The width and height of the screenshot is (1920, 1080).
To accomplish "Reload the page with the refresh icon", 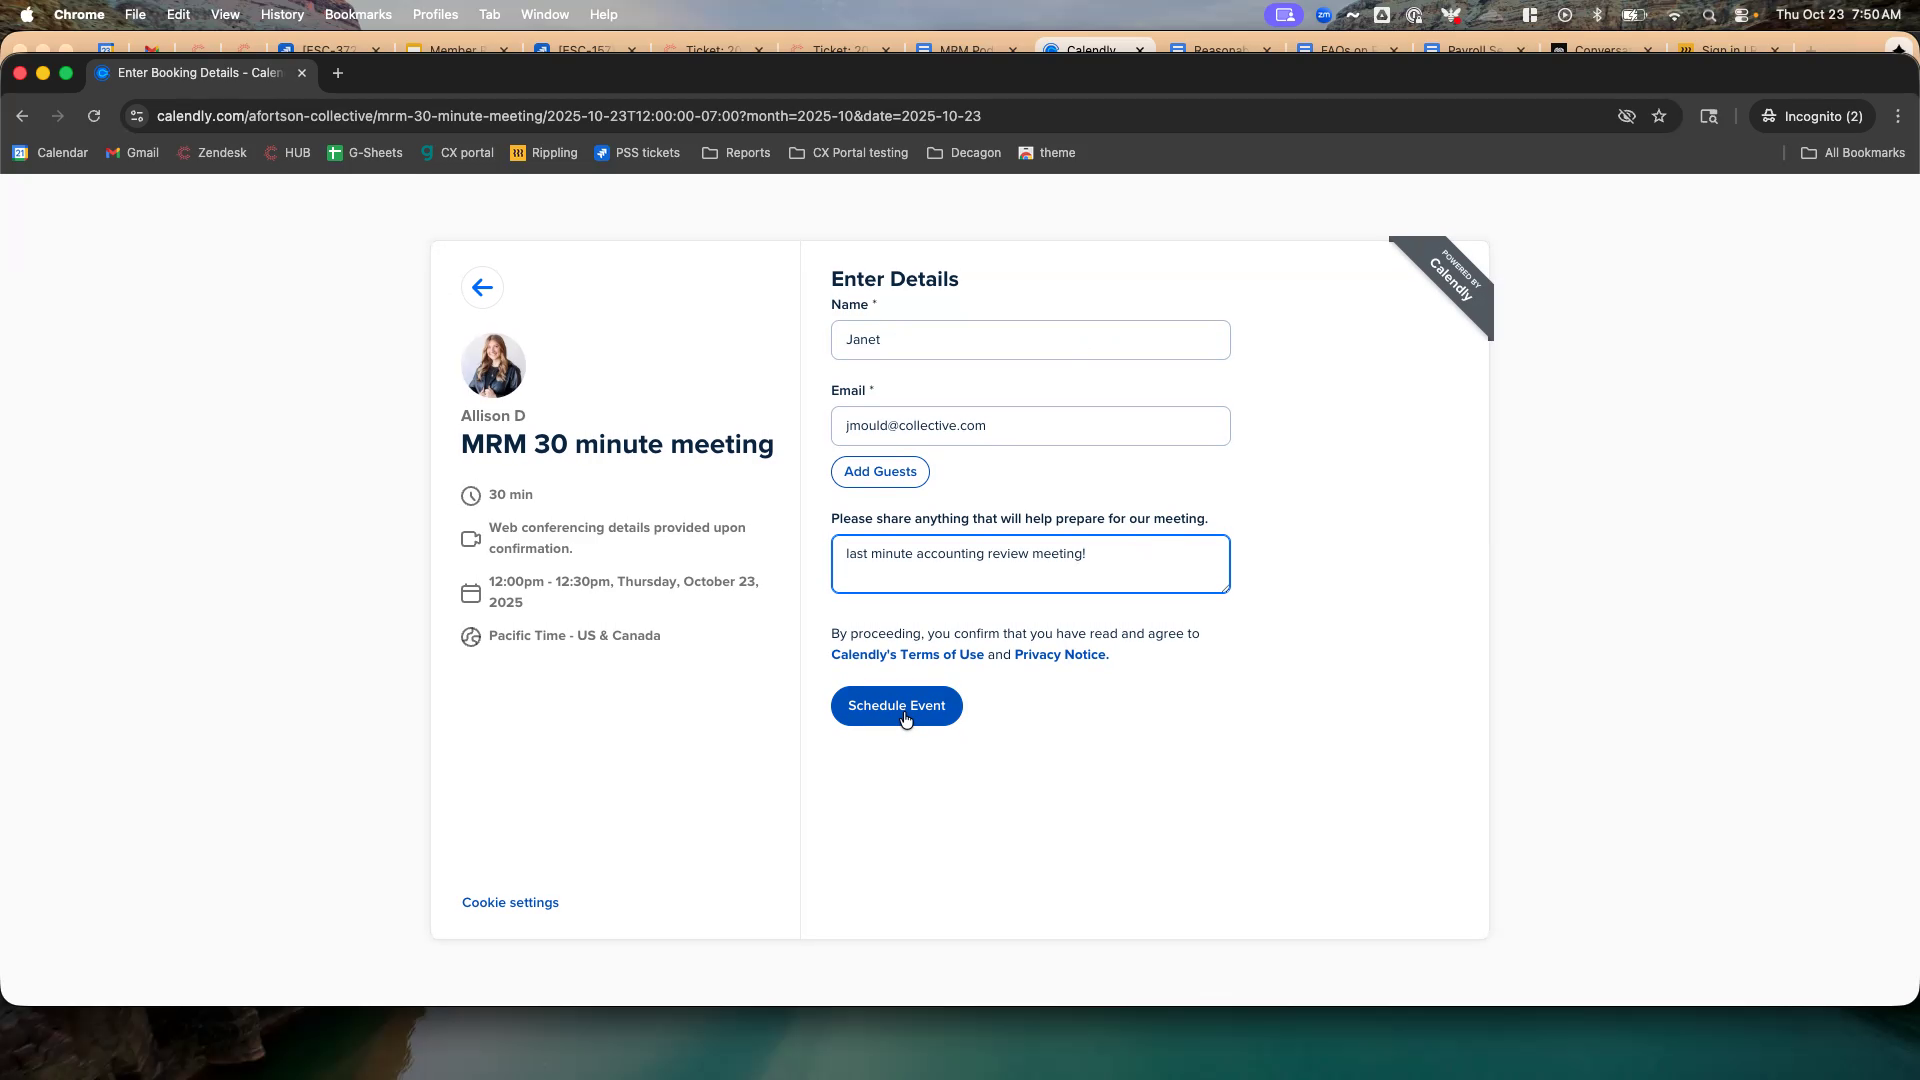I will pos(94,116).
